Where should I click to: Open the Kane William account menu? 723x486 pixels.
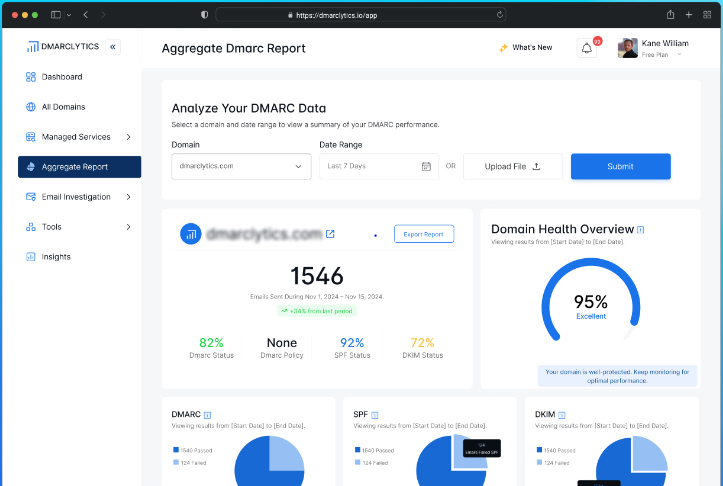[653, 48]
